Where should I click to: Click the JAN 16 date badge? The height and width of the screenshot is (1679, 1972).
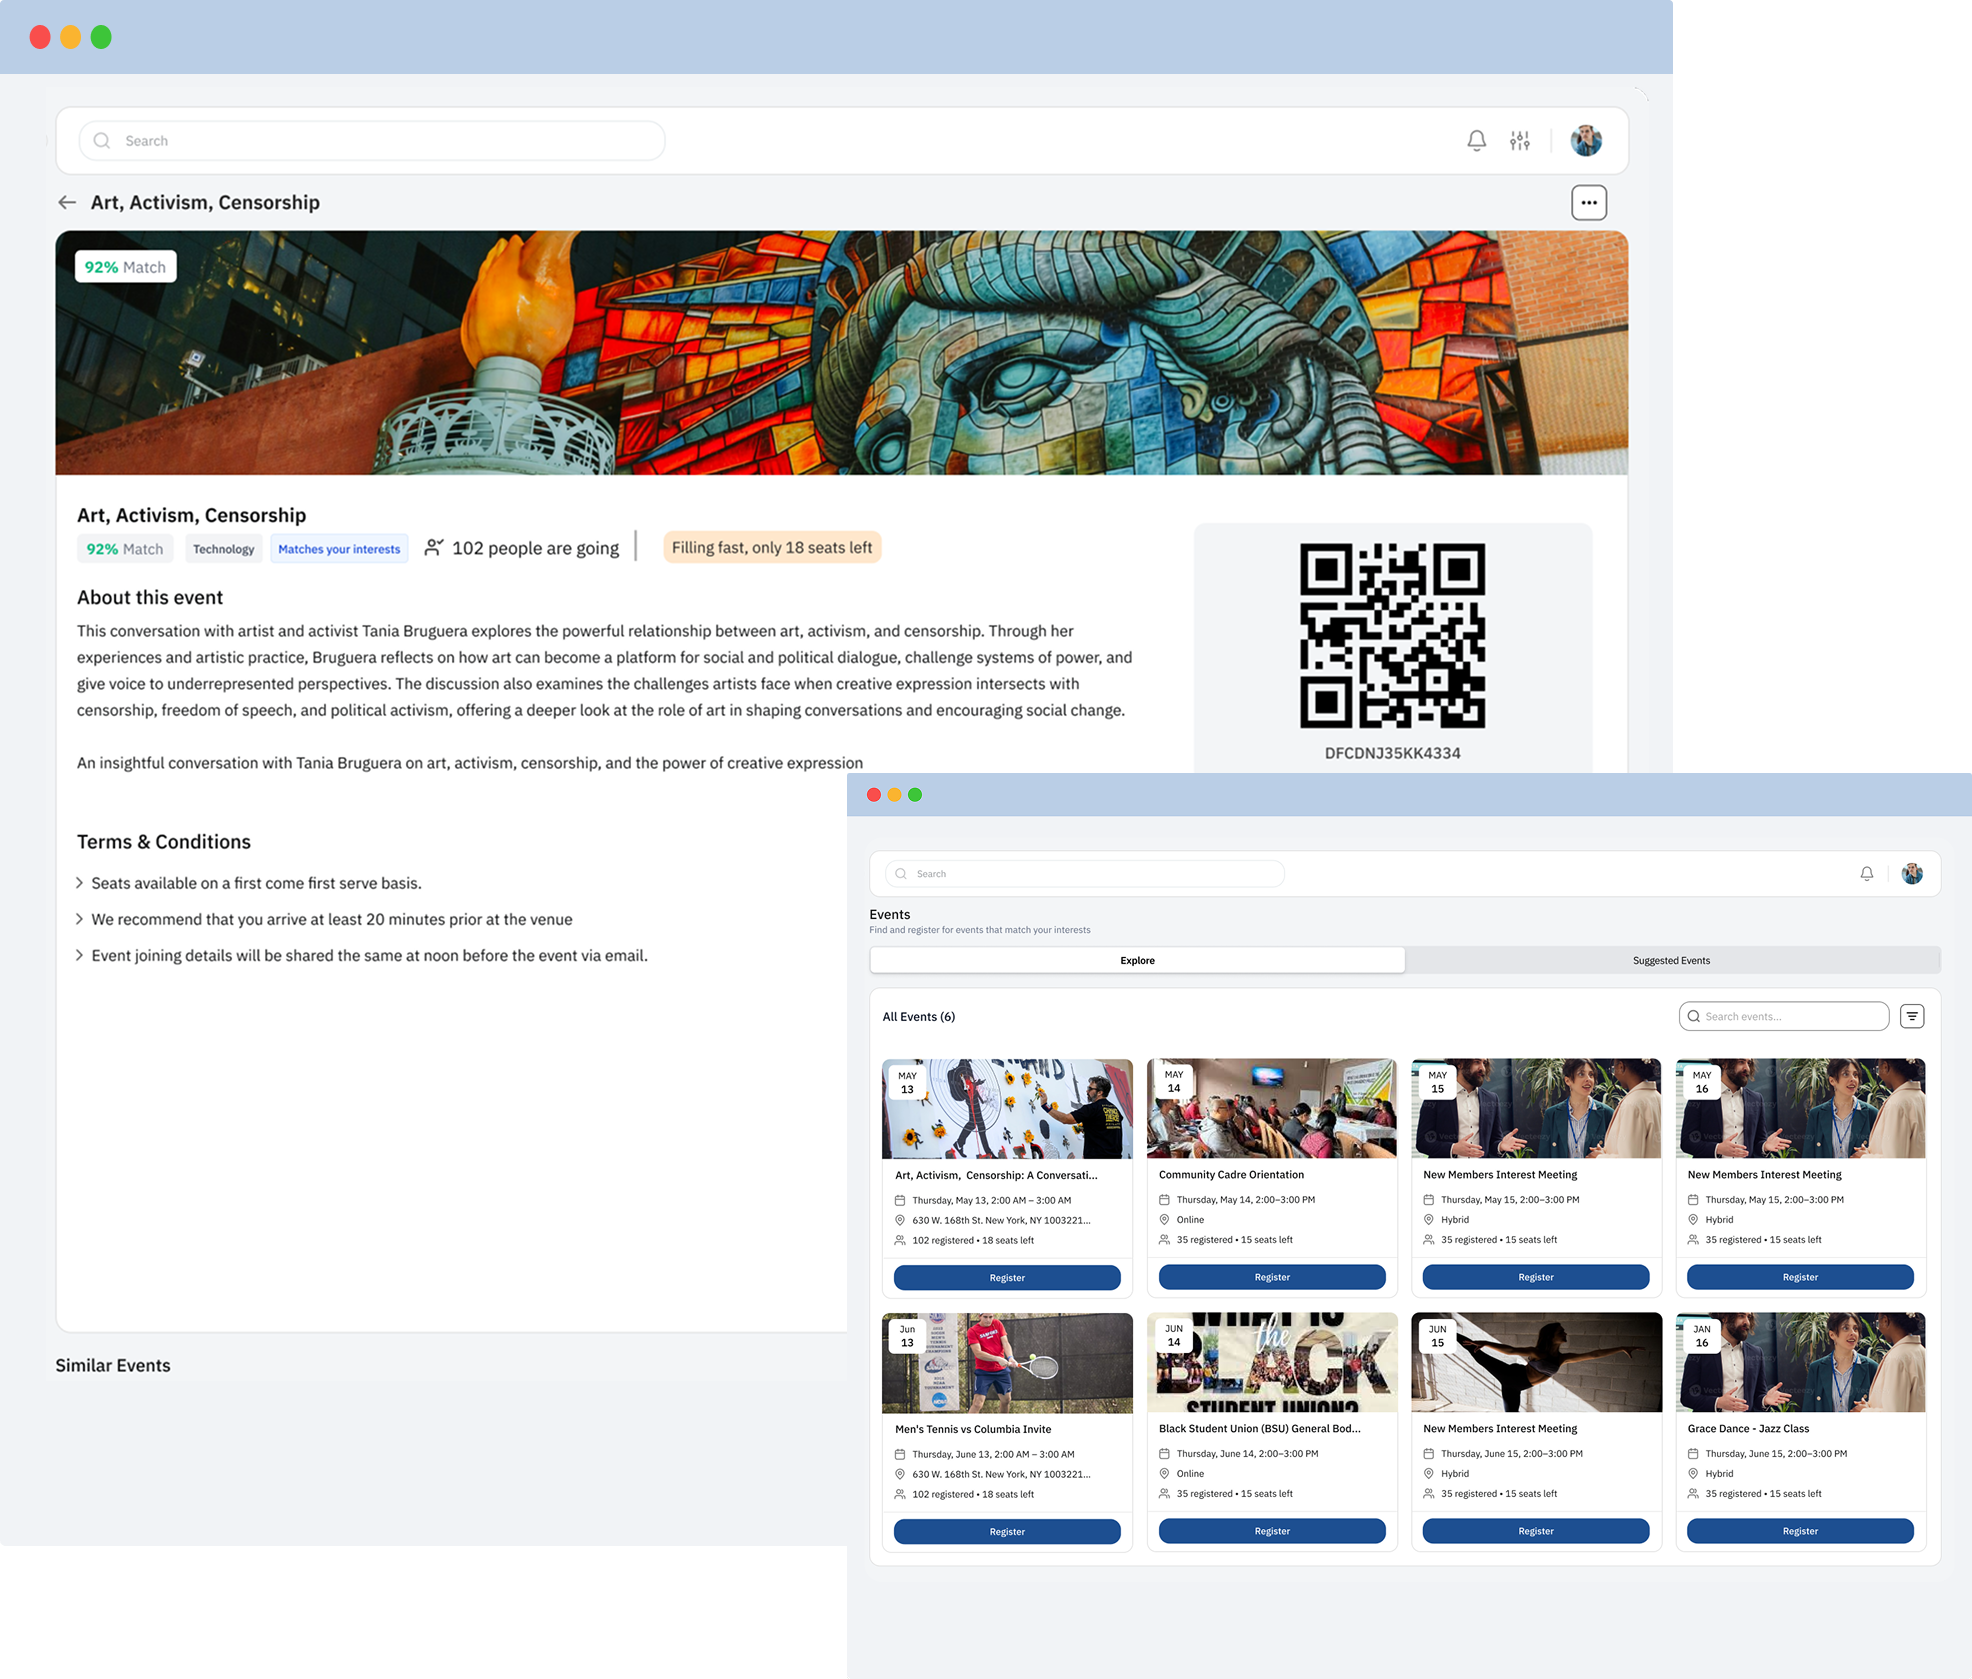(1702, 1336)
